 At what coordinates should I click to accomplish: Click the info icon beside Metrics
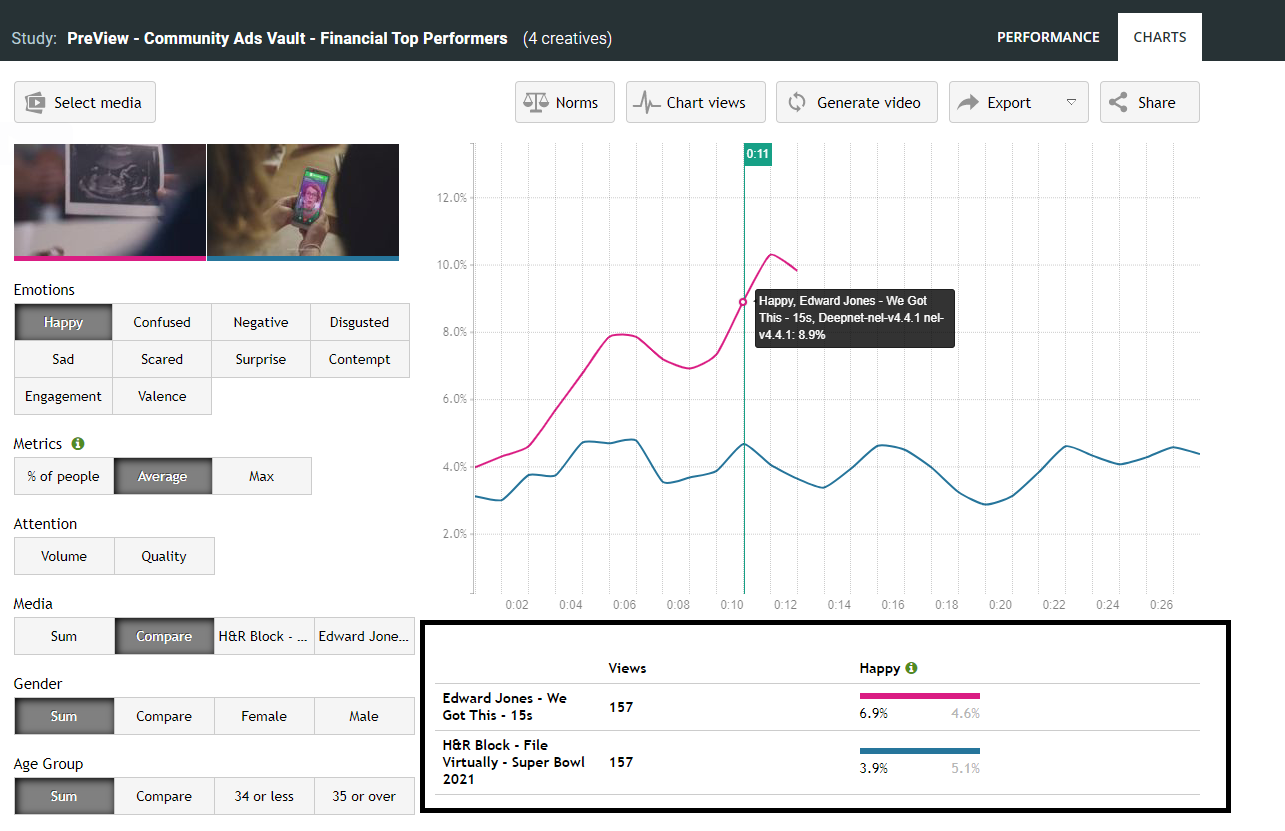pyautogui.click(x=78, y=443)
